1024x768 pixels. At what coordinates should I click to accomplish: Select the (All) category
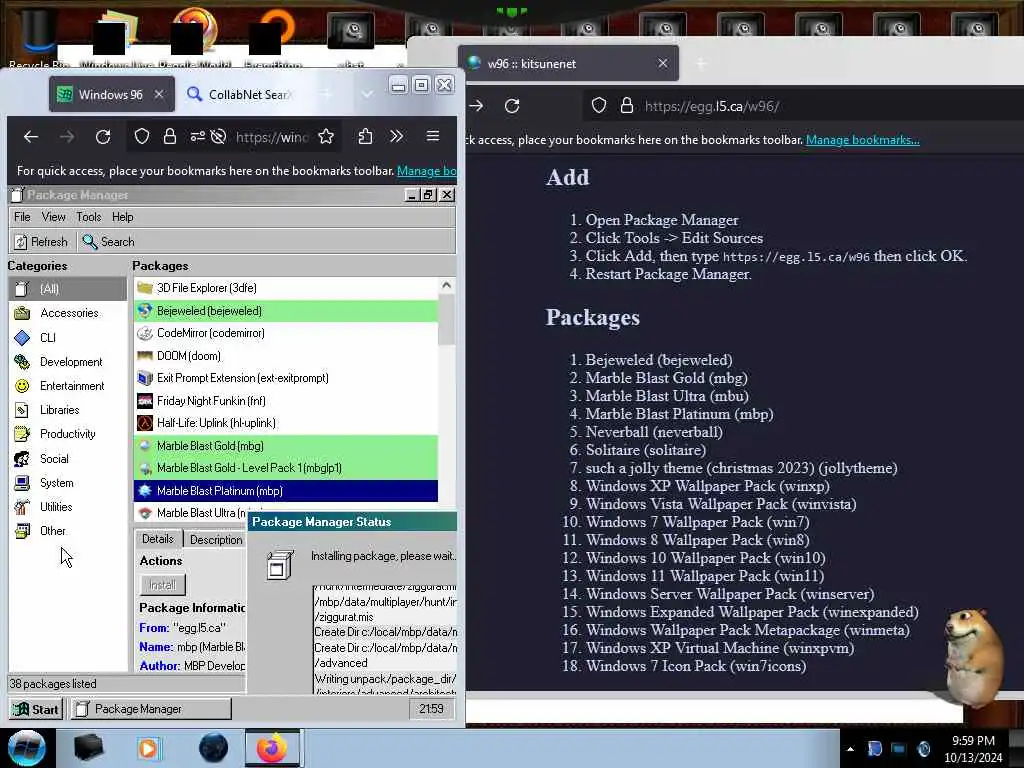pos(68,289)
